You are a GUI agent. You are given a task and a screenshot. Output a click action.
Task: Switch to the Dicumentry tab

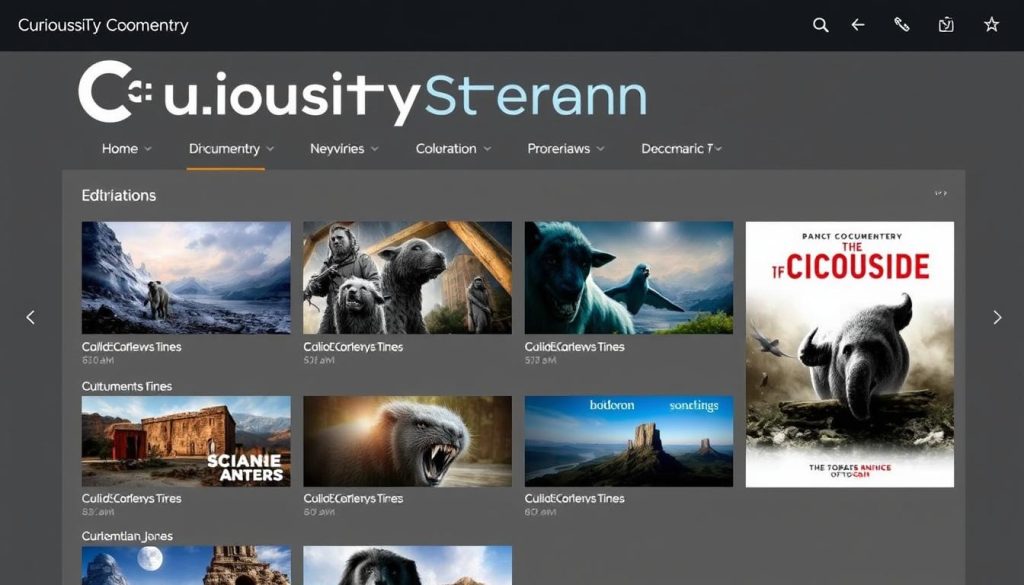point(225,148)
